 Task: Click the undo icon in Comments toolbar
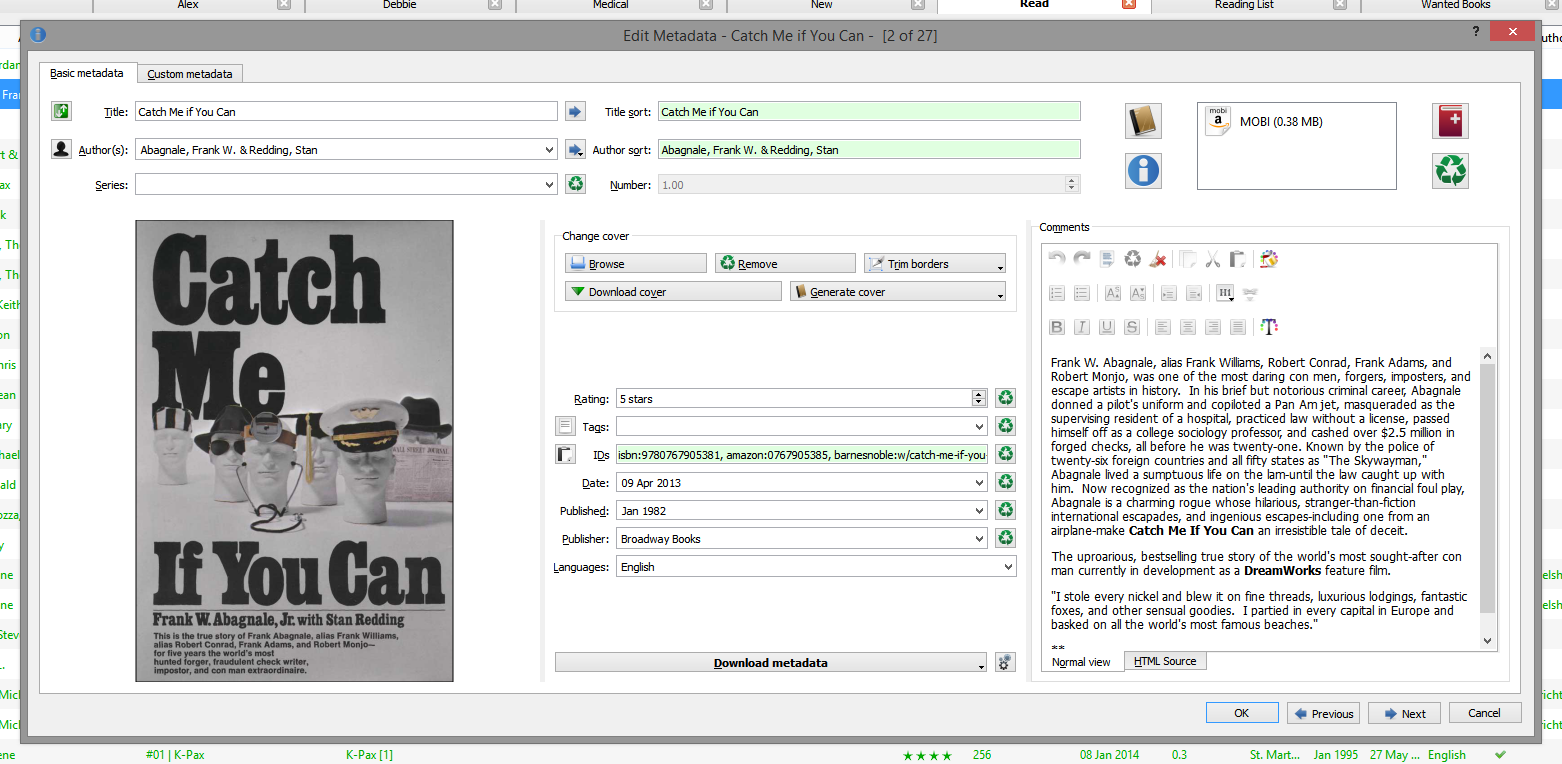1056,259
